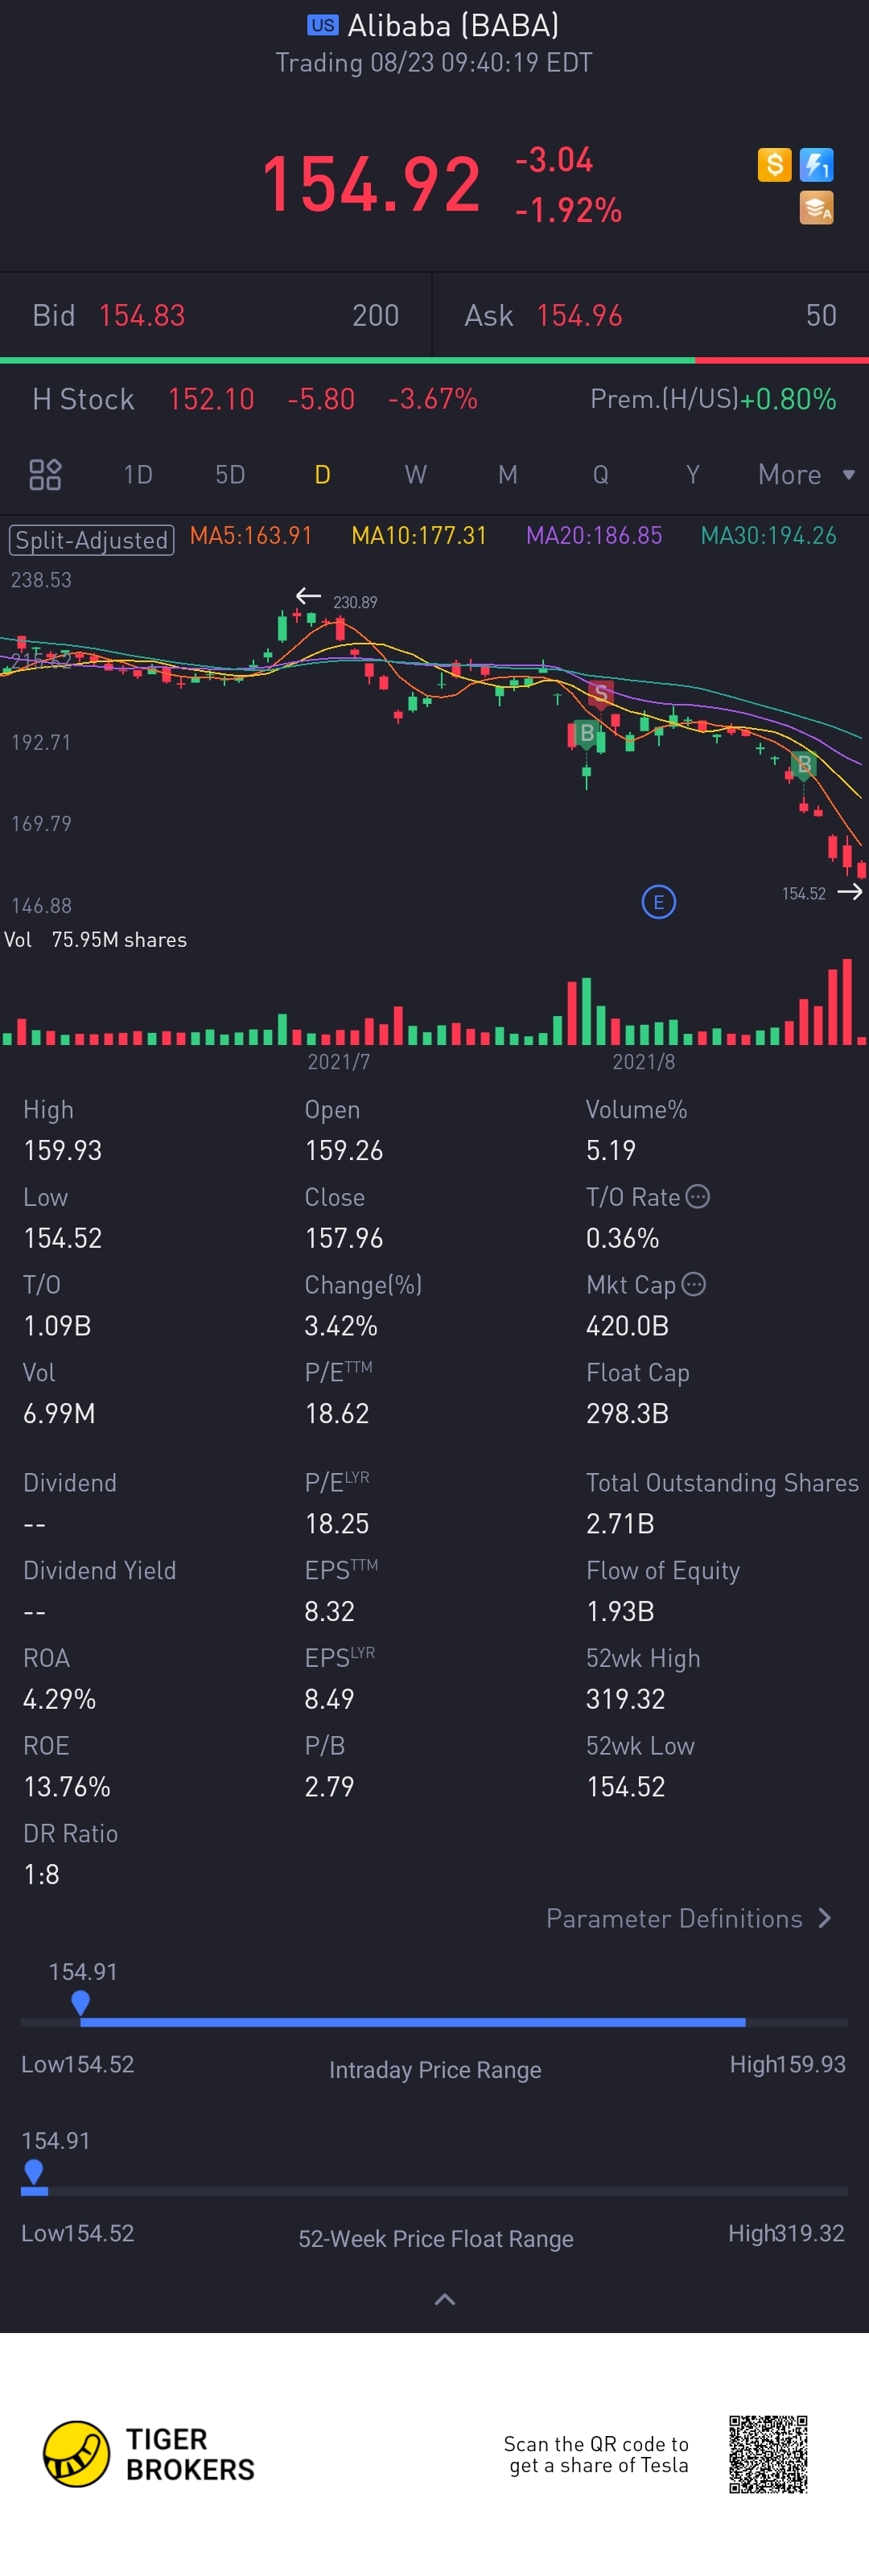Tap the Mkt Cap value 420.0B
The image size is (869, 2576).
click(x=627, y=1326)
